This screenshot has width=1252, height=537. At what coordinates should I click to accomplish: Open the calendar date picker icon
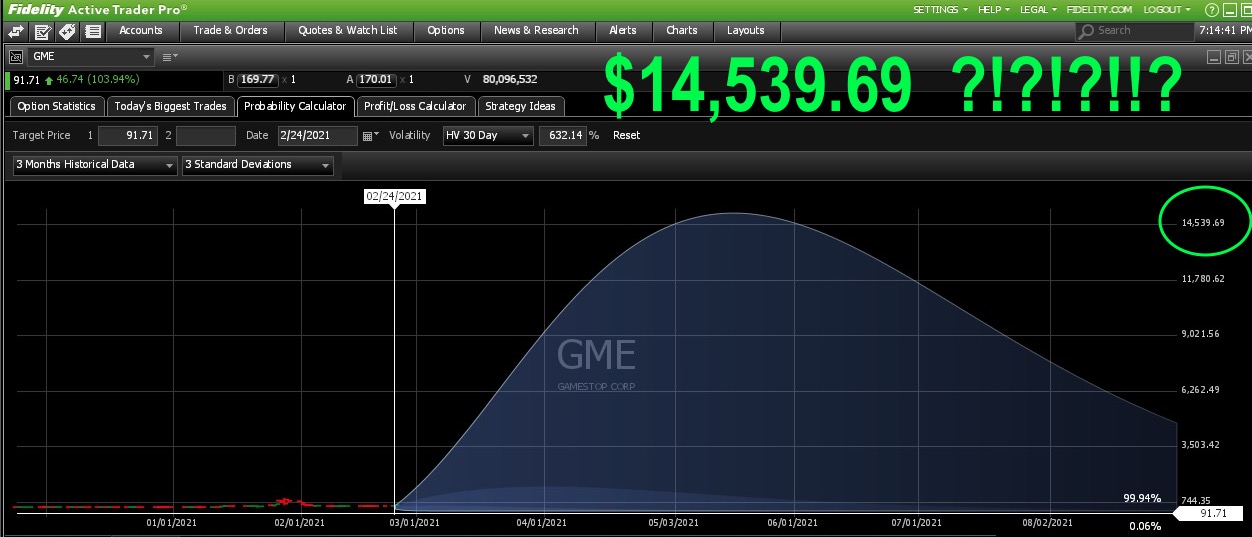coord(370,135)
